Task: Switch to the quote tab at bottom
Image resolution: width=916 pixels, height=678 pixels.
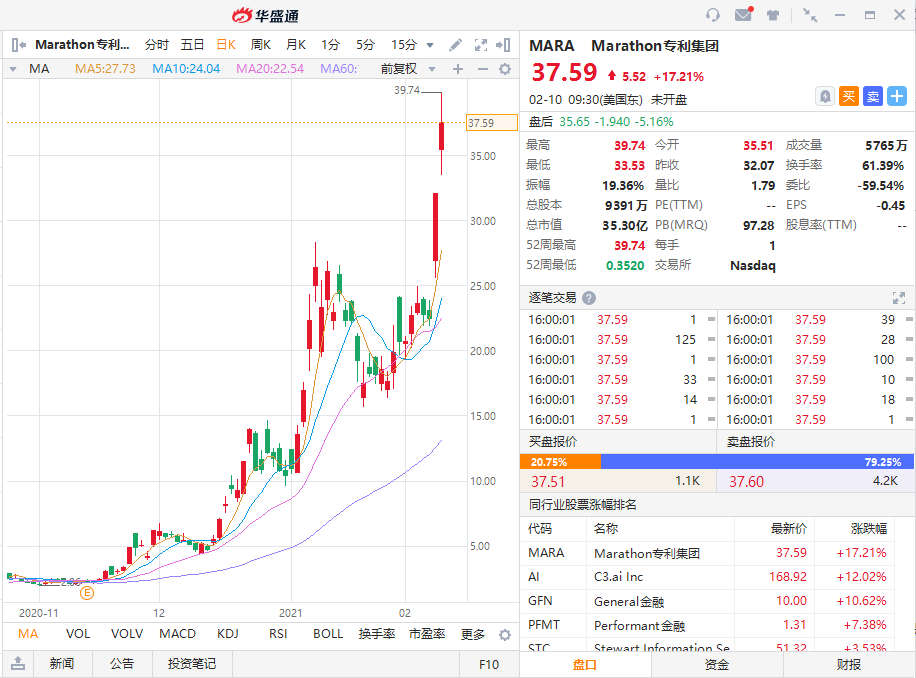Action: click(585, 665)
